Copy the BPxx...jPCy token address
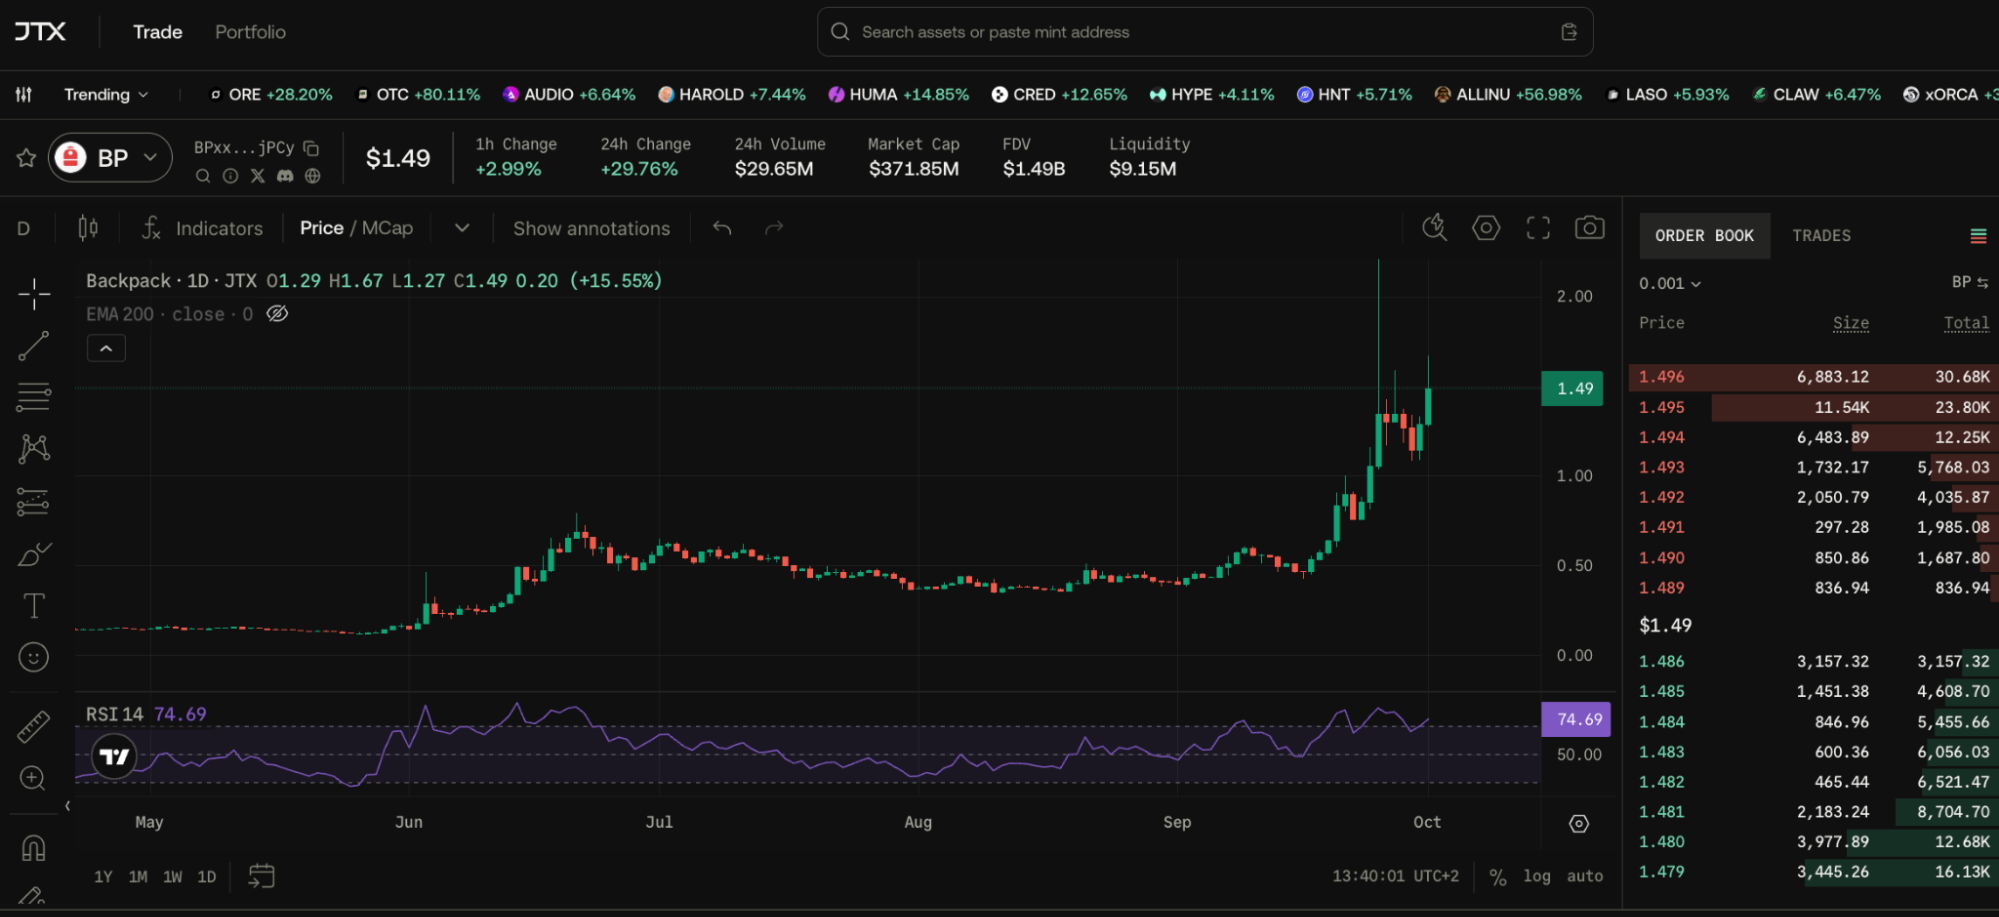 pyautogui.click(x=311, y=148)
